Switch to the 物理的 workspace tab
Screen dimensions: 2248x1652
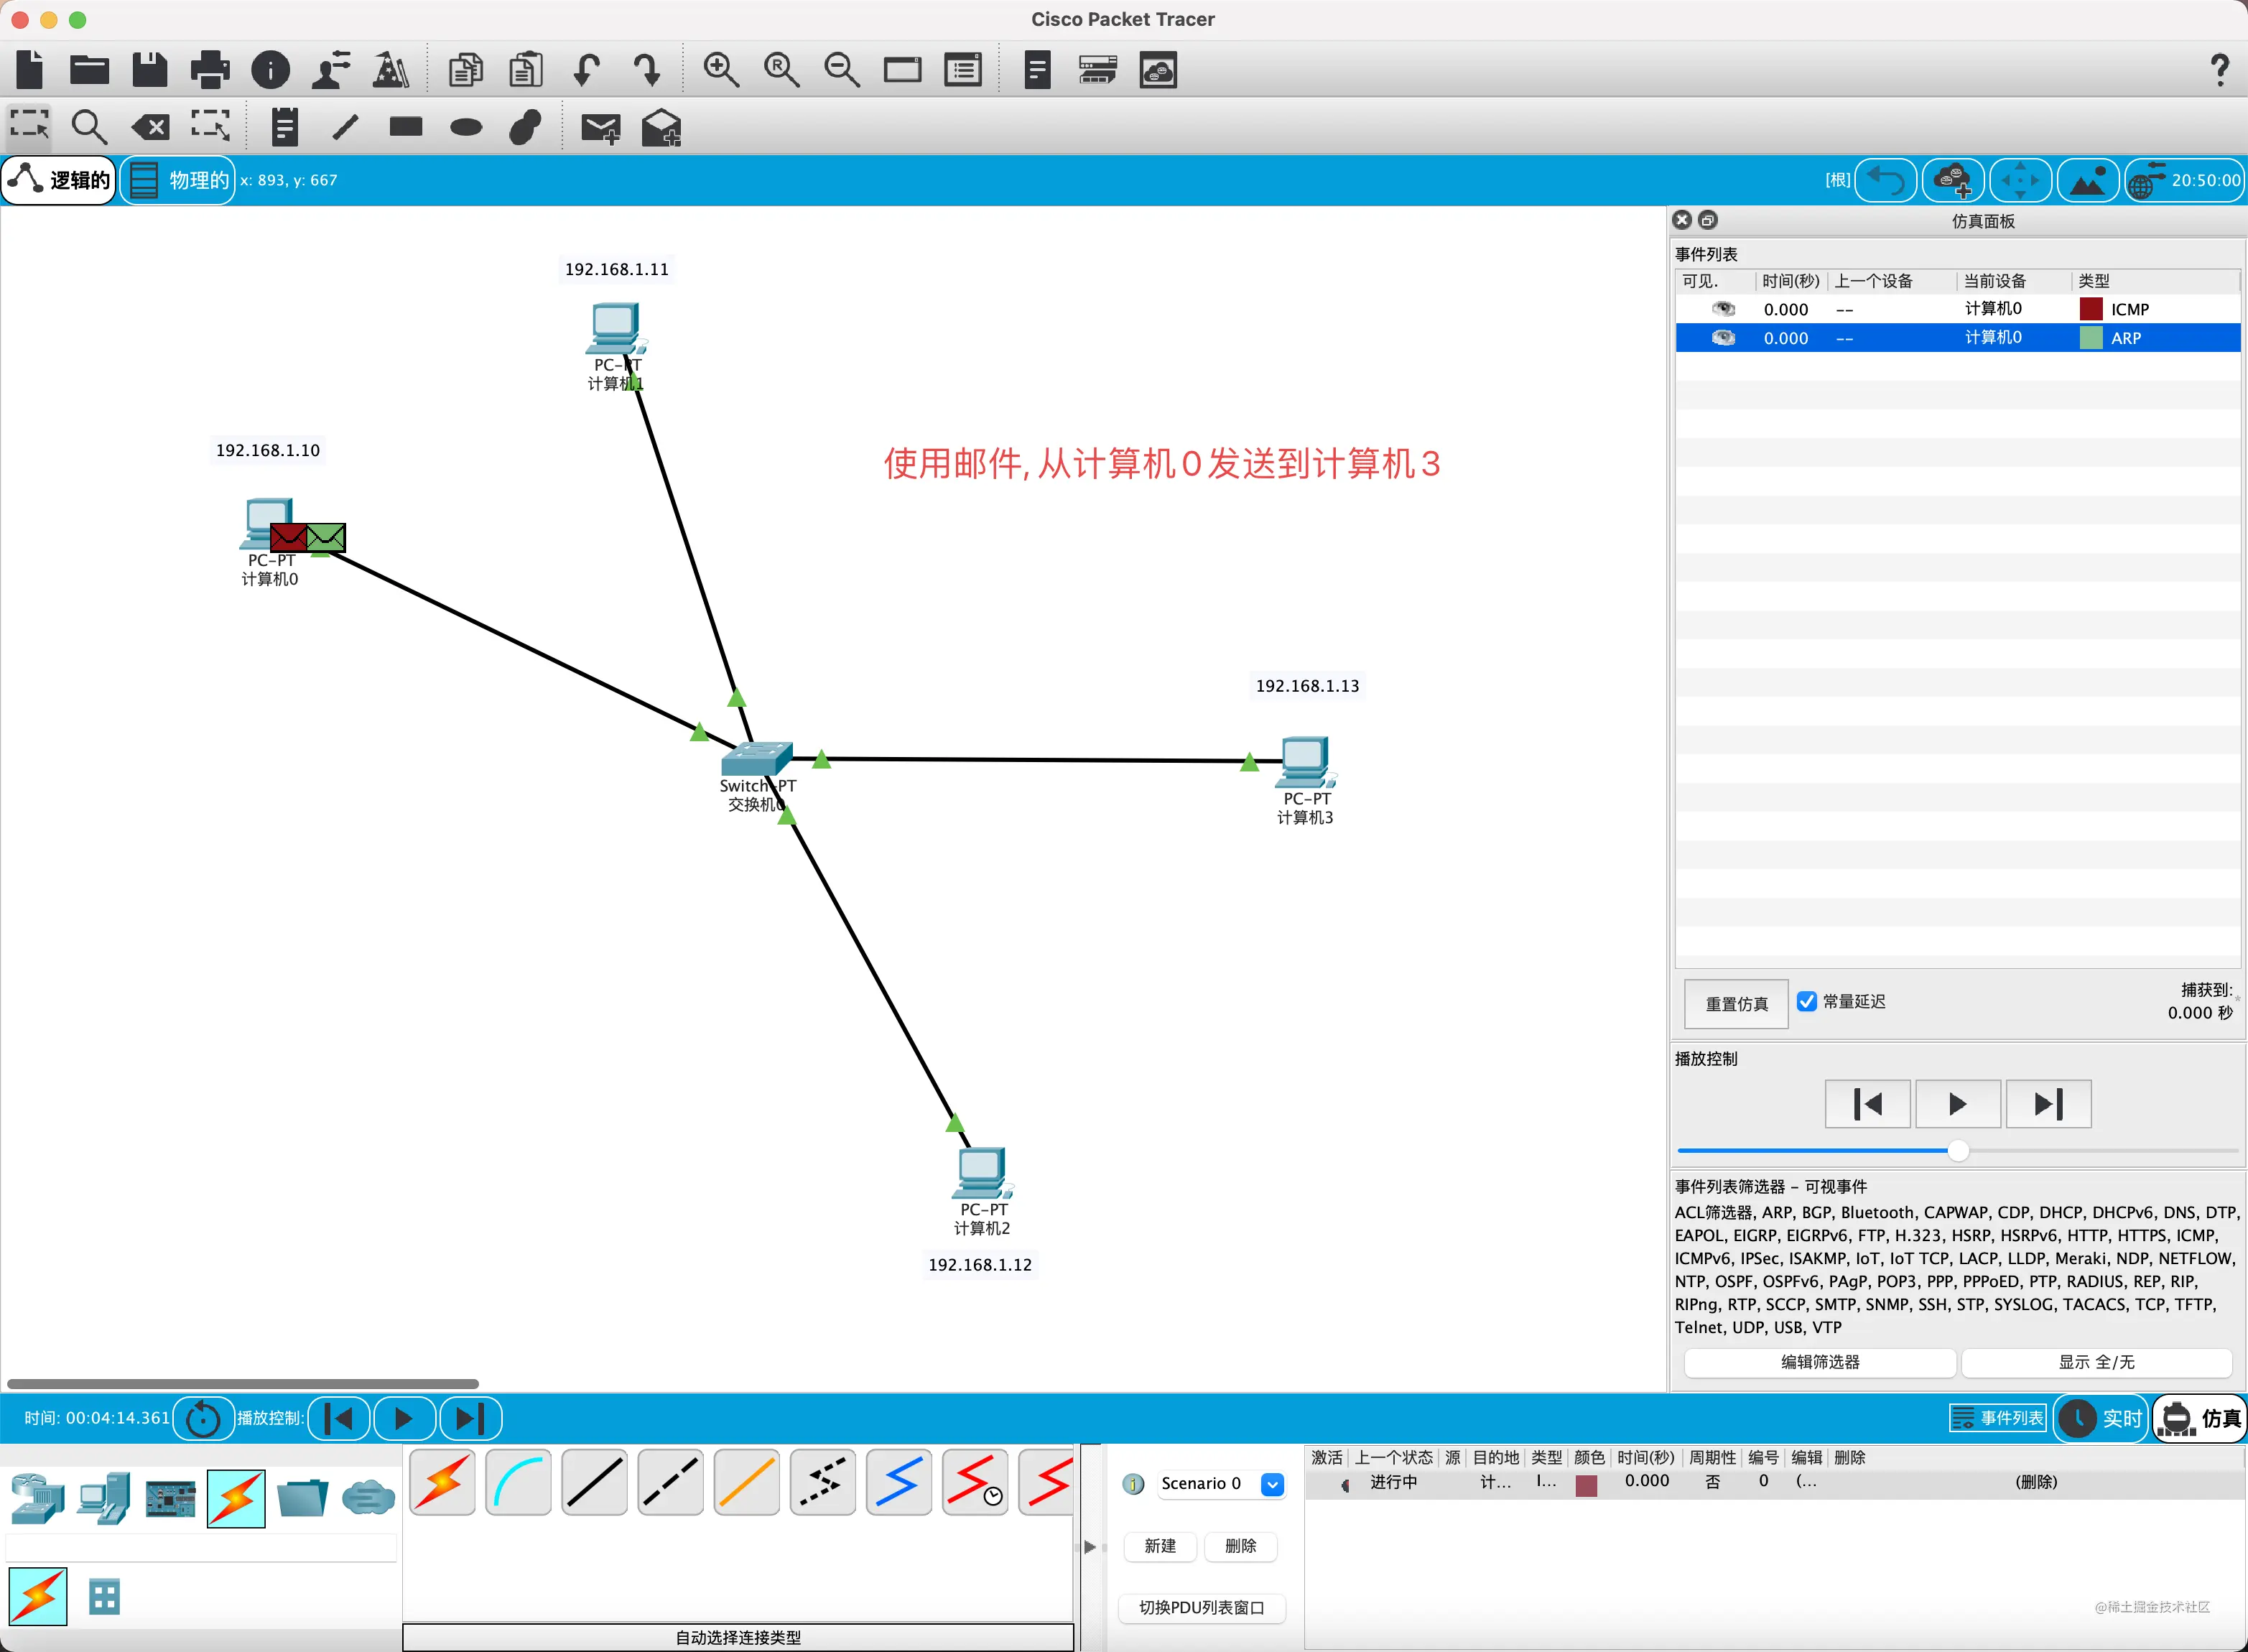point(178,180)
